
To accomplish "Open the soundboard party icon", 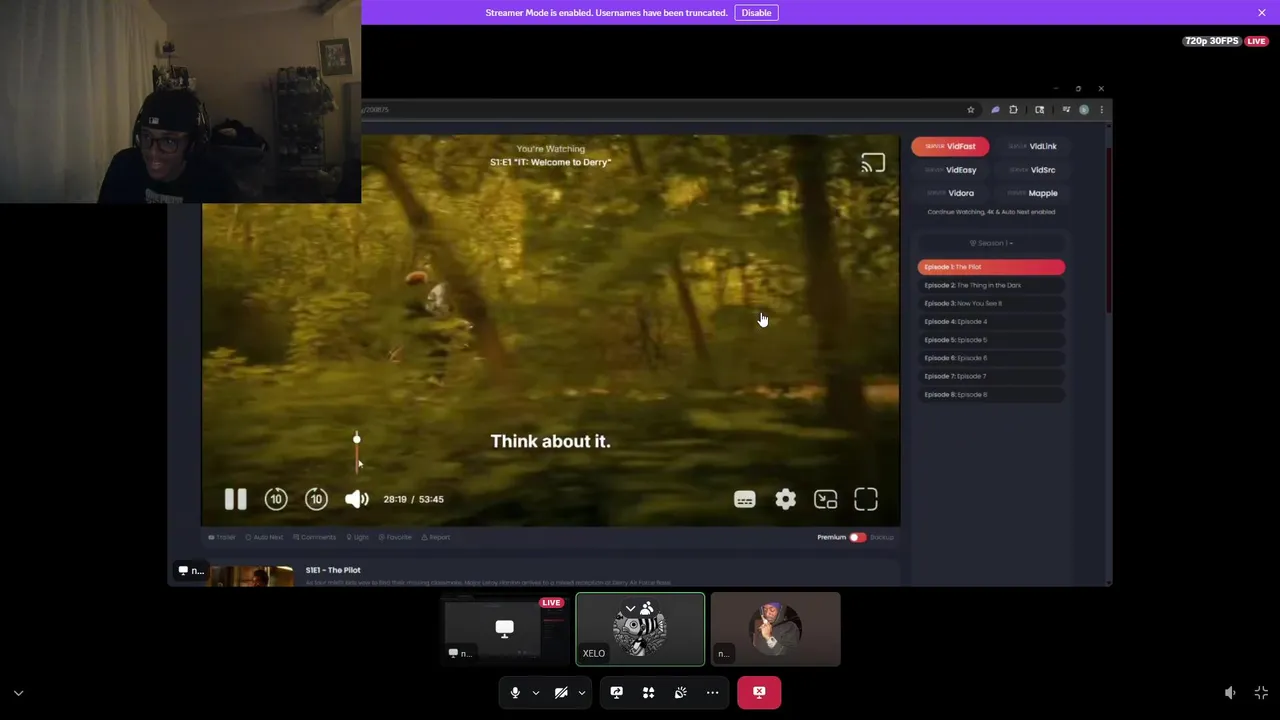I will point(680,692).
